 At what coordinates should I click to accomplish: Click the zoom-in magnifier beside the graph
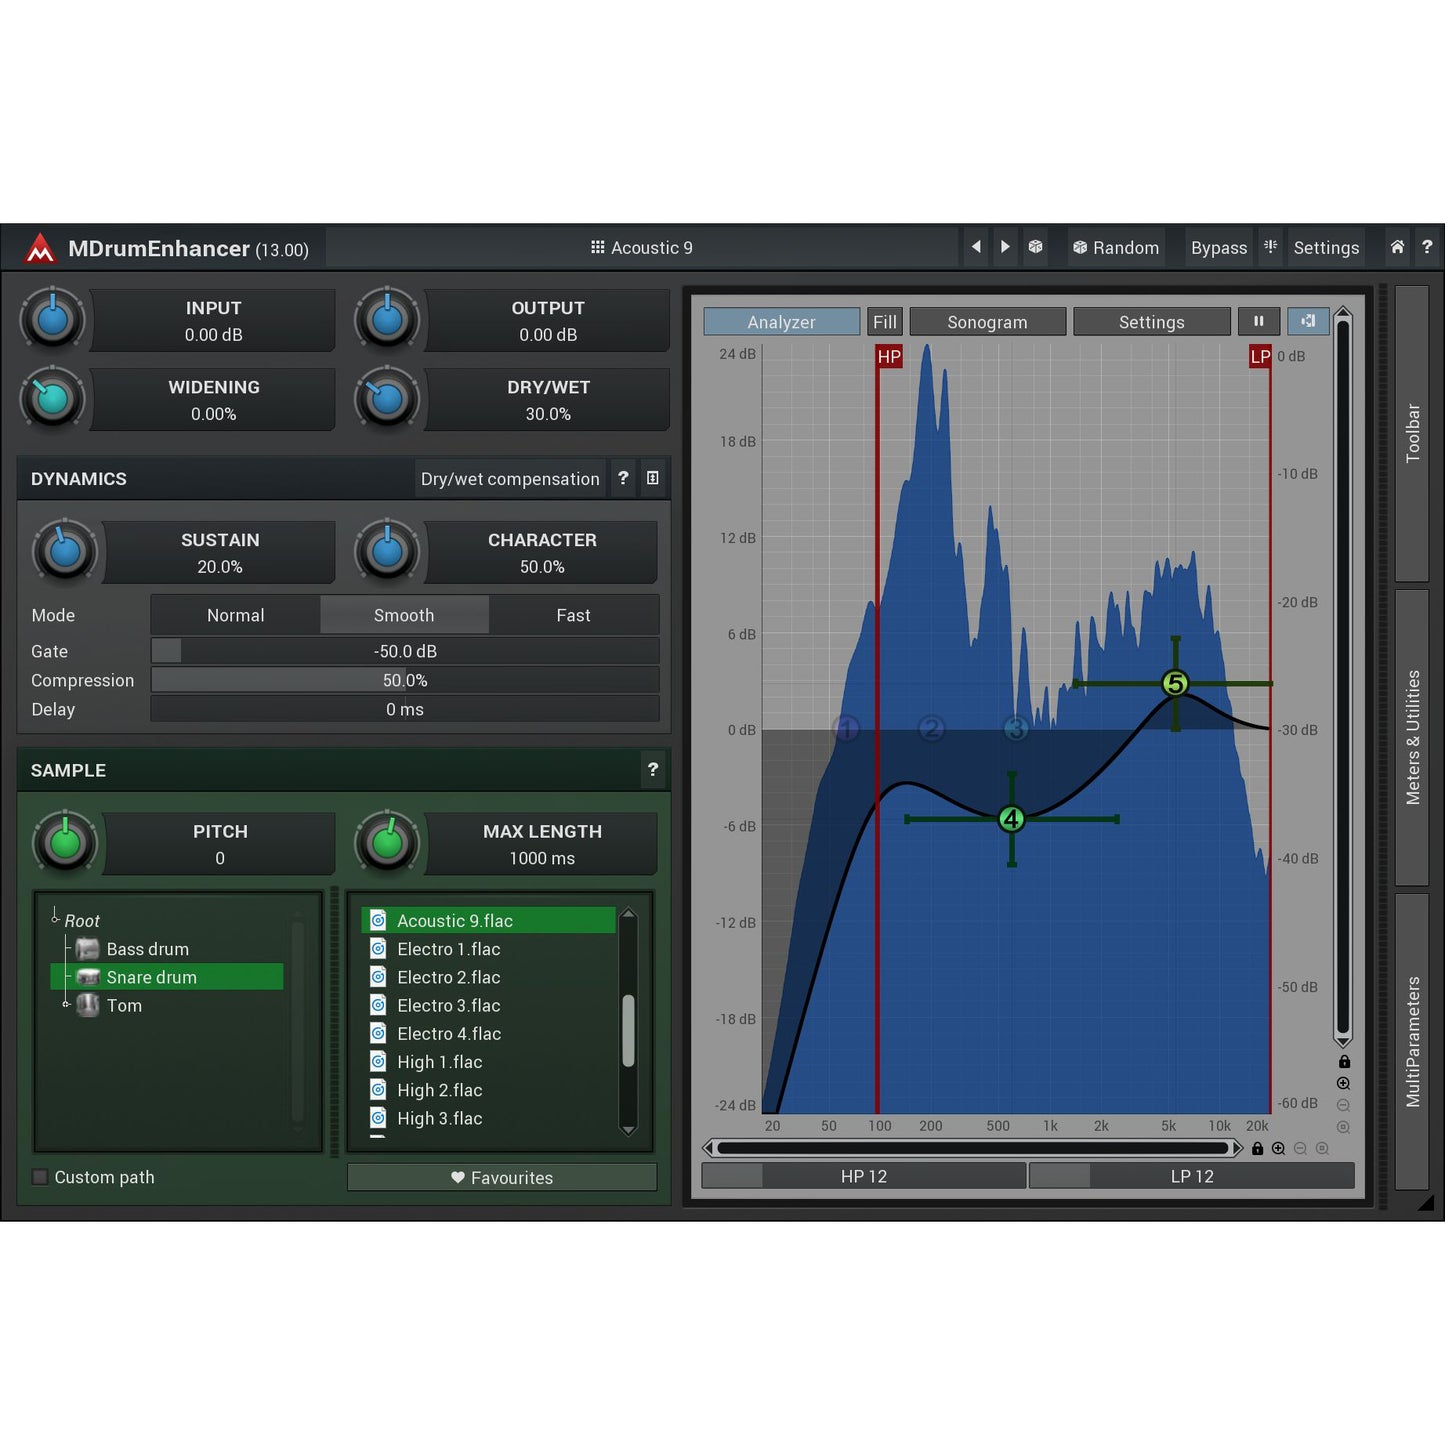tap(1343, 1083)
